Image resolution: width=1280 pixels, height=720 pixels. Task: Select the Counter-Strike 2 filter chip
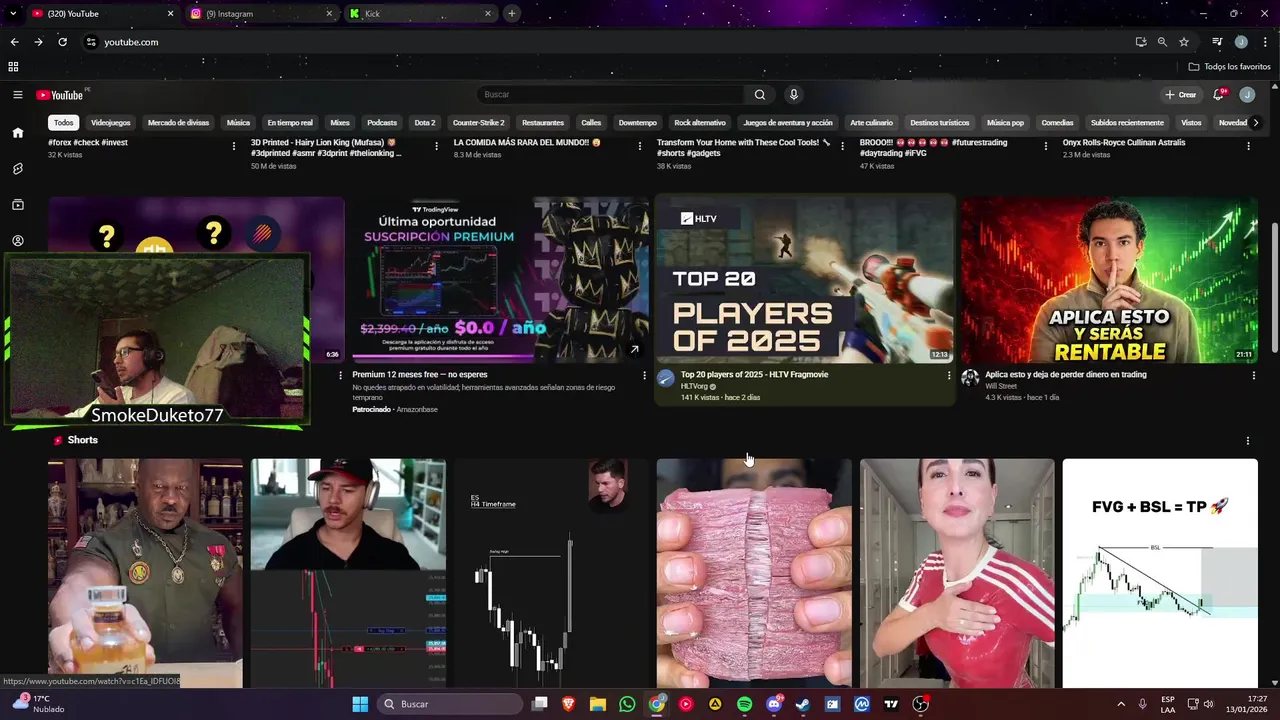tap(479, 123)
